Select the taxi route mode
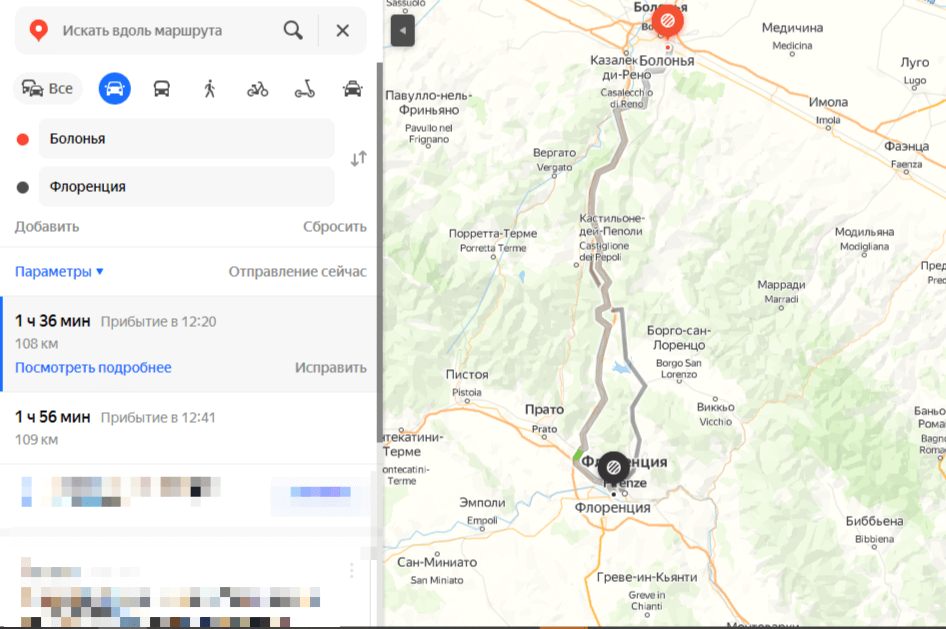 tap(352, 88)
